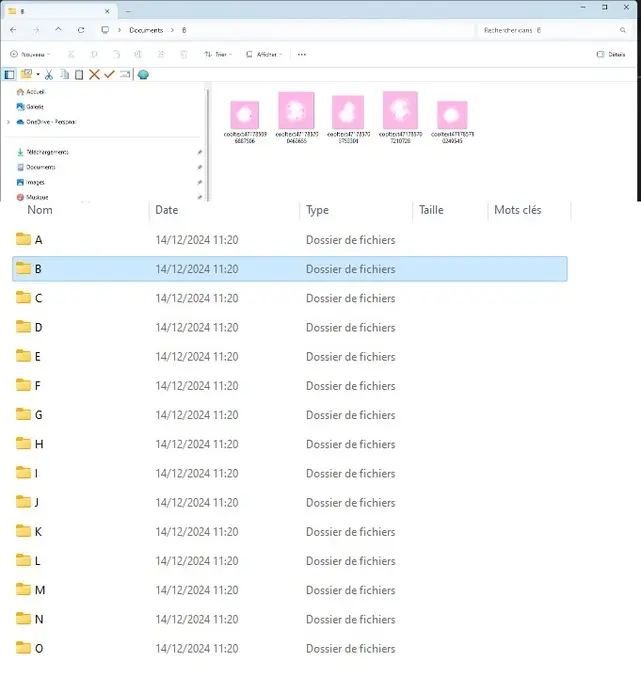This screenshot has height=678, width=641.
Task: Open the three-dots more options menu
Action: coord(302,54)
